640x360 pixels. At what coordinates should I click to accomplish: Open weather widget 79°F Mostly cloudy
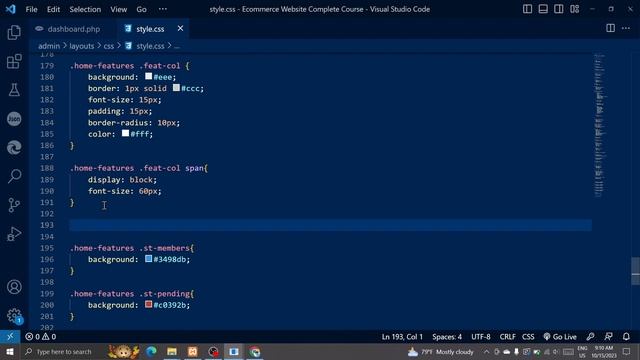point(441,351)
